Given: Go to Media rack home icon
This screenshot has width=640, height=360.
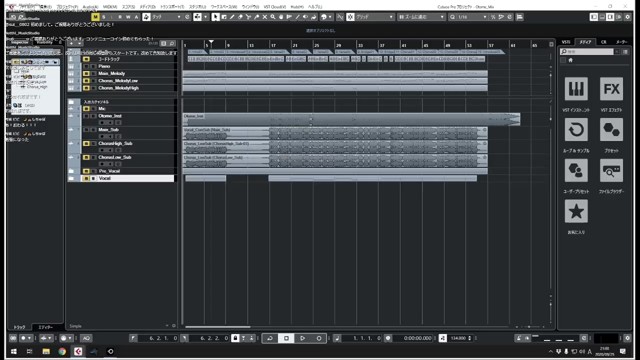Looking at the screenshot, I should 570,60.
